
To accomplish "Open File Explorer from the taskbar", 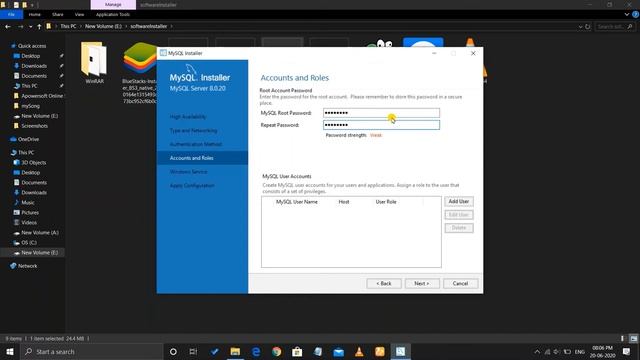I will [235, 351].
